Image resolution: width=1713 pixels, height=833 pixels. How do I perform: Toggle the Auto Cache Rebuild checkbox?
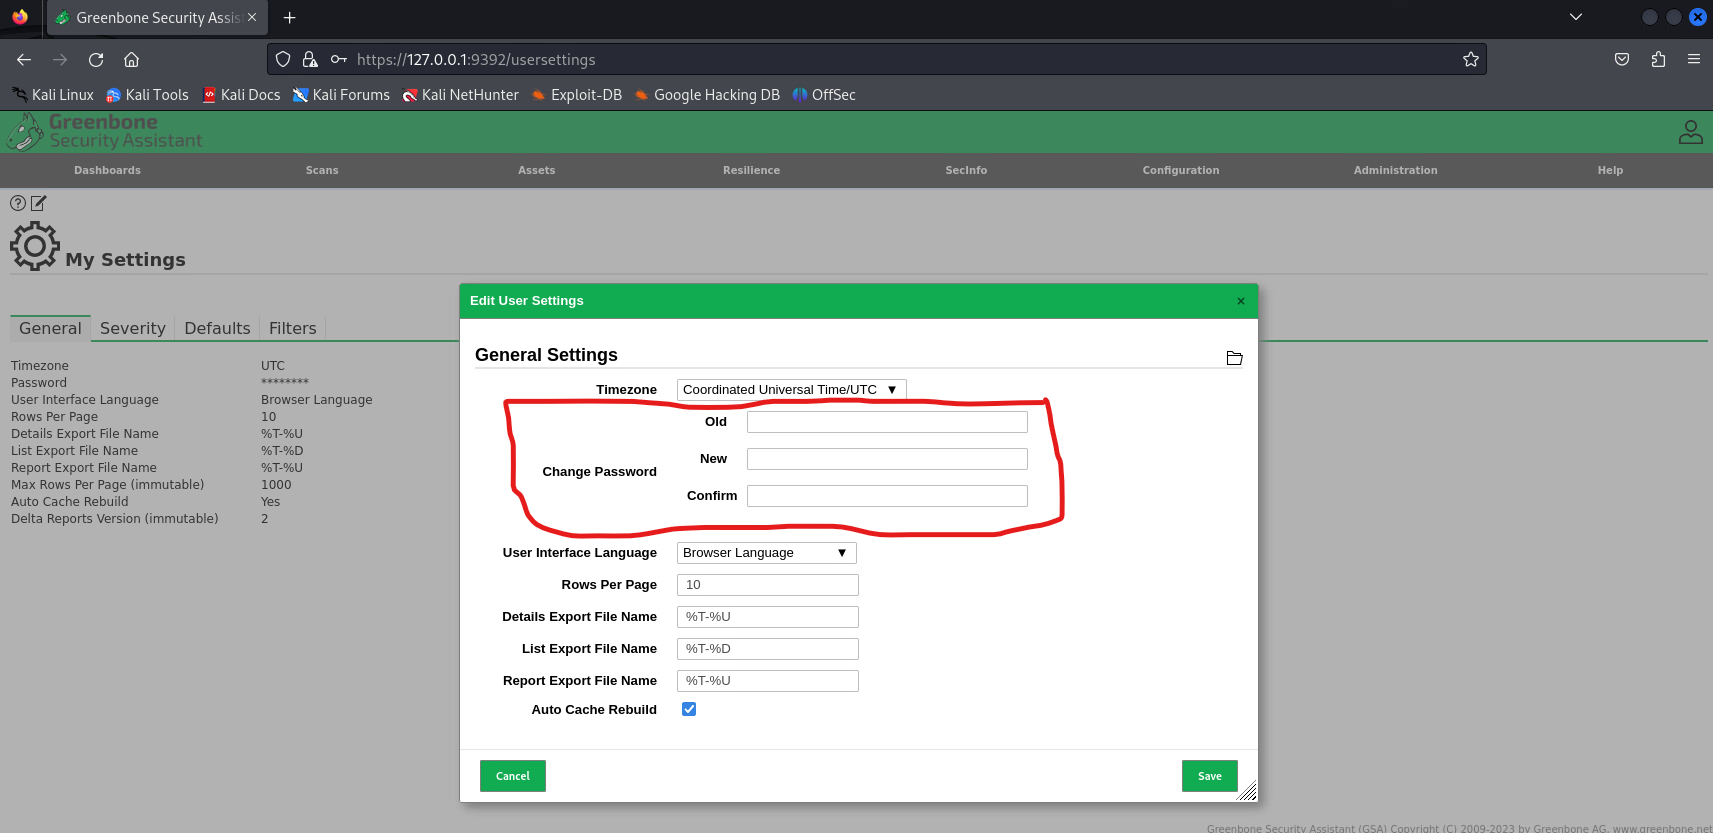pos(689,709)
